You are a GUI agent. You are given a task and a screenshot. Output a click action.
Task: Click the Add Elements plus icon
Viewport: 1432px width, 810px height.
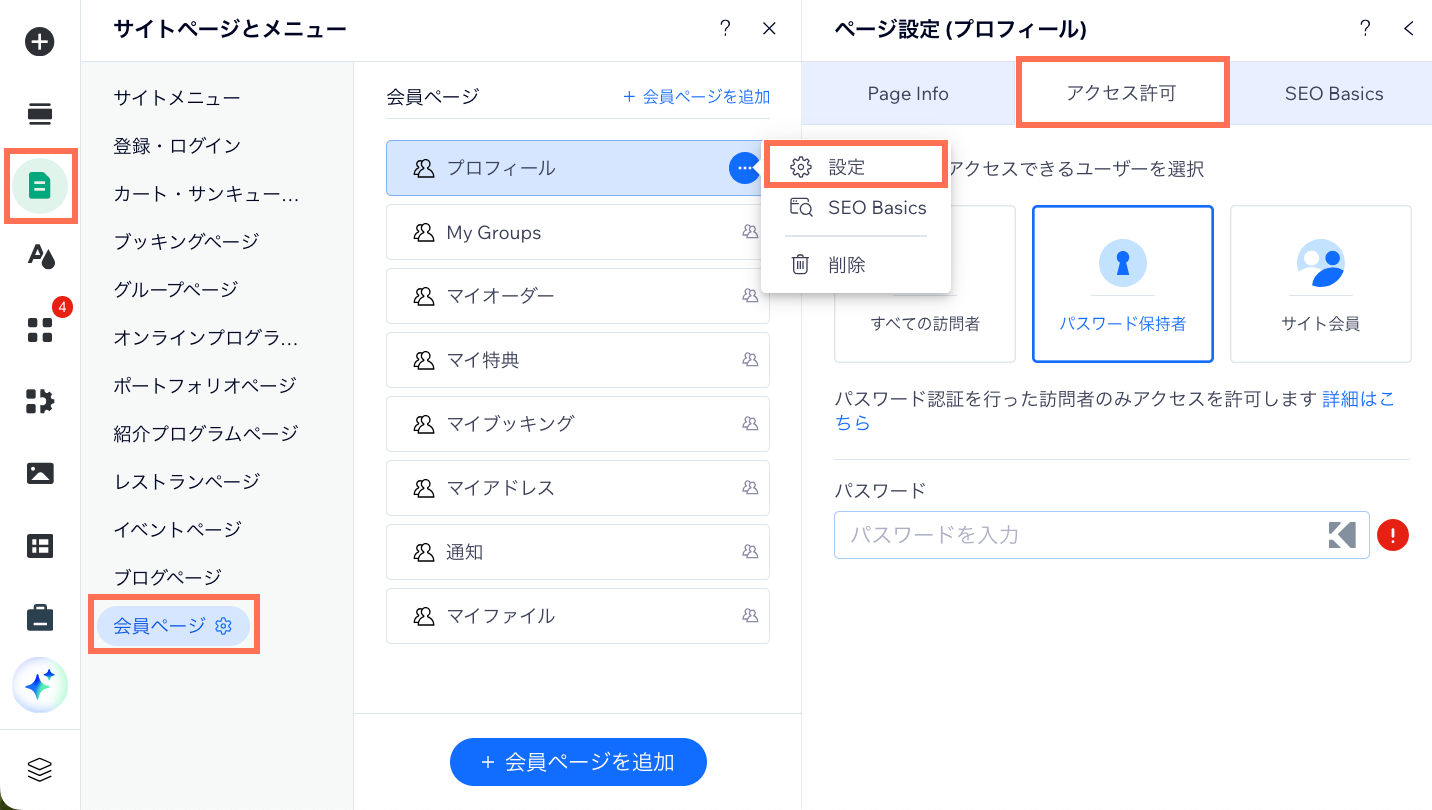tap(39, 42)
